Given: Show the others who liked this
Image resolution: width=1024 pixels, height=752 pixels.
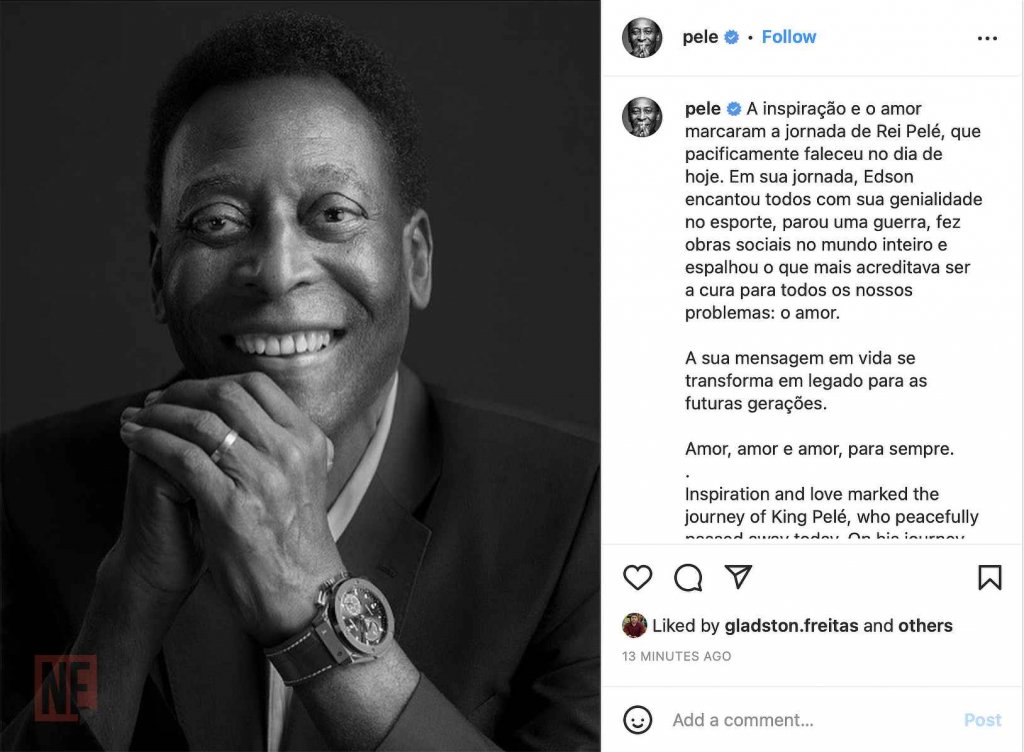Looking at the screenshot, I should click(925, 625).
